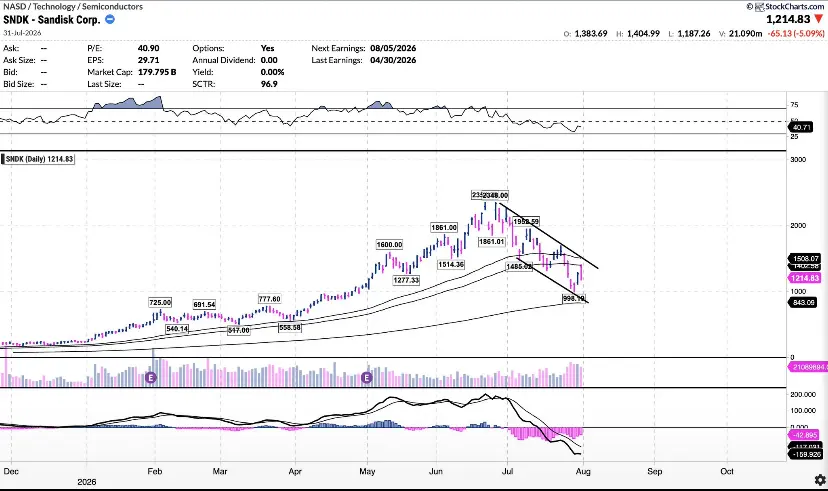This screenshot has width=828, height=491.
Task: Click the 1600.00 peak price label
Action: [x=389, y=244]
